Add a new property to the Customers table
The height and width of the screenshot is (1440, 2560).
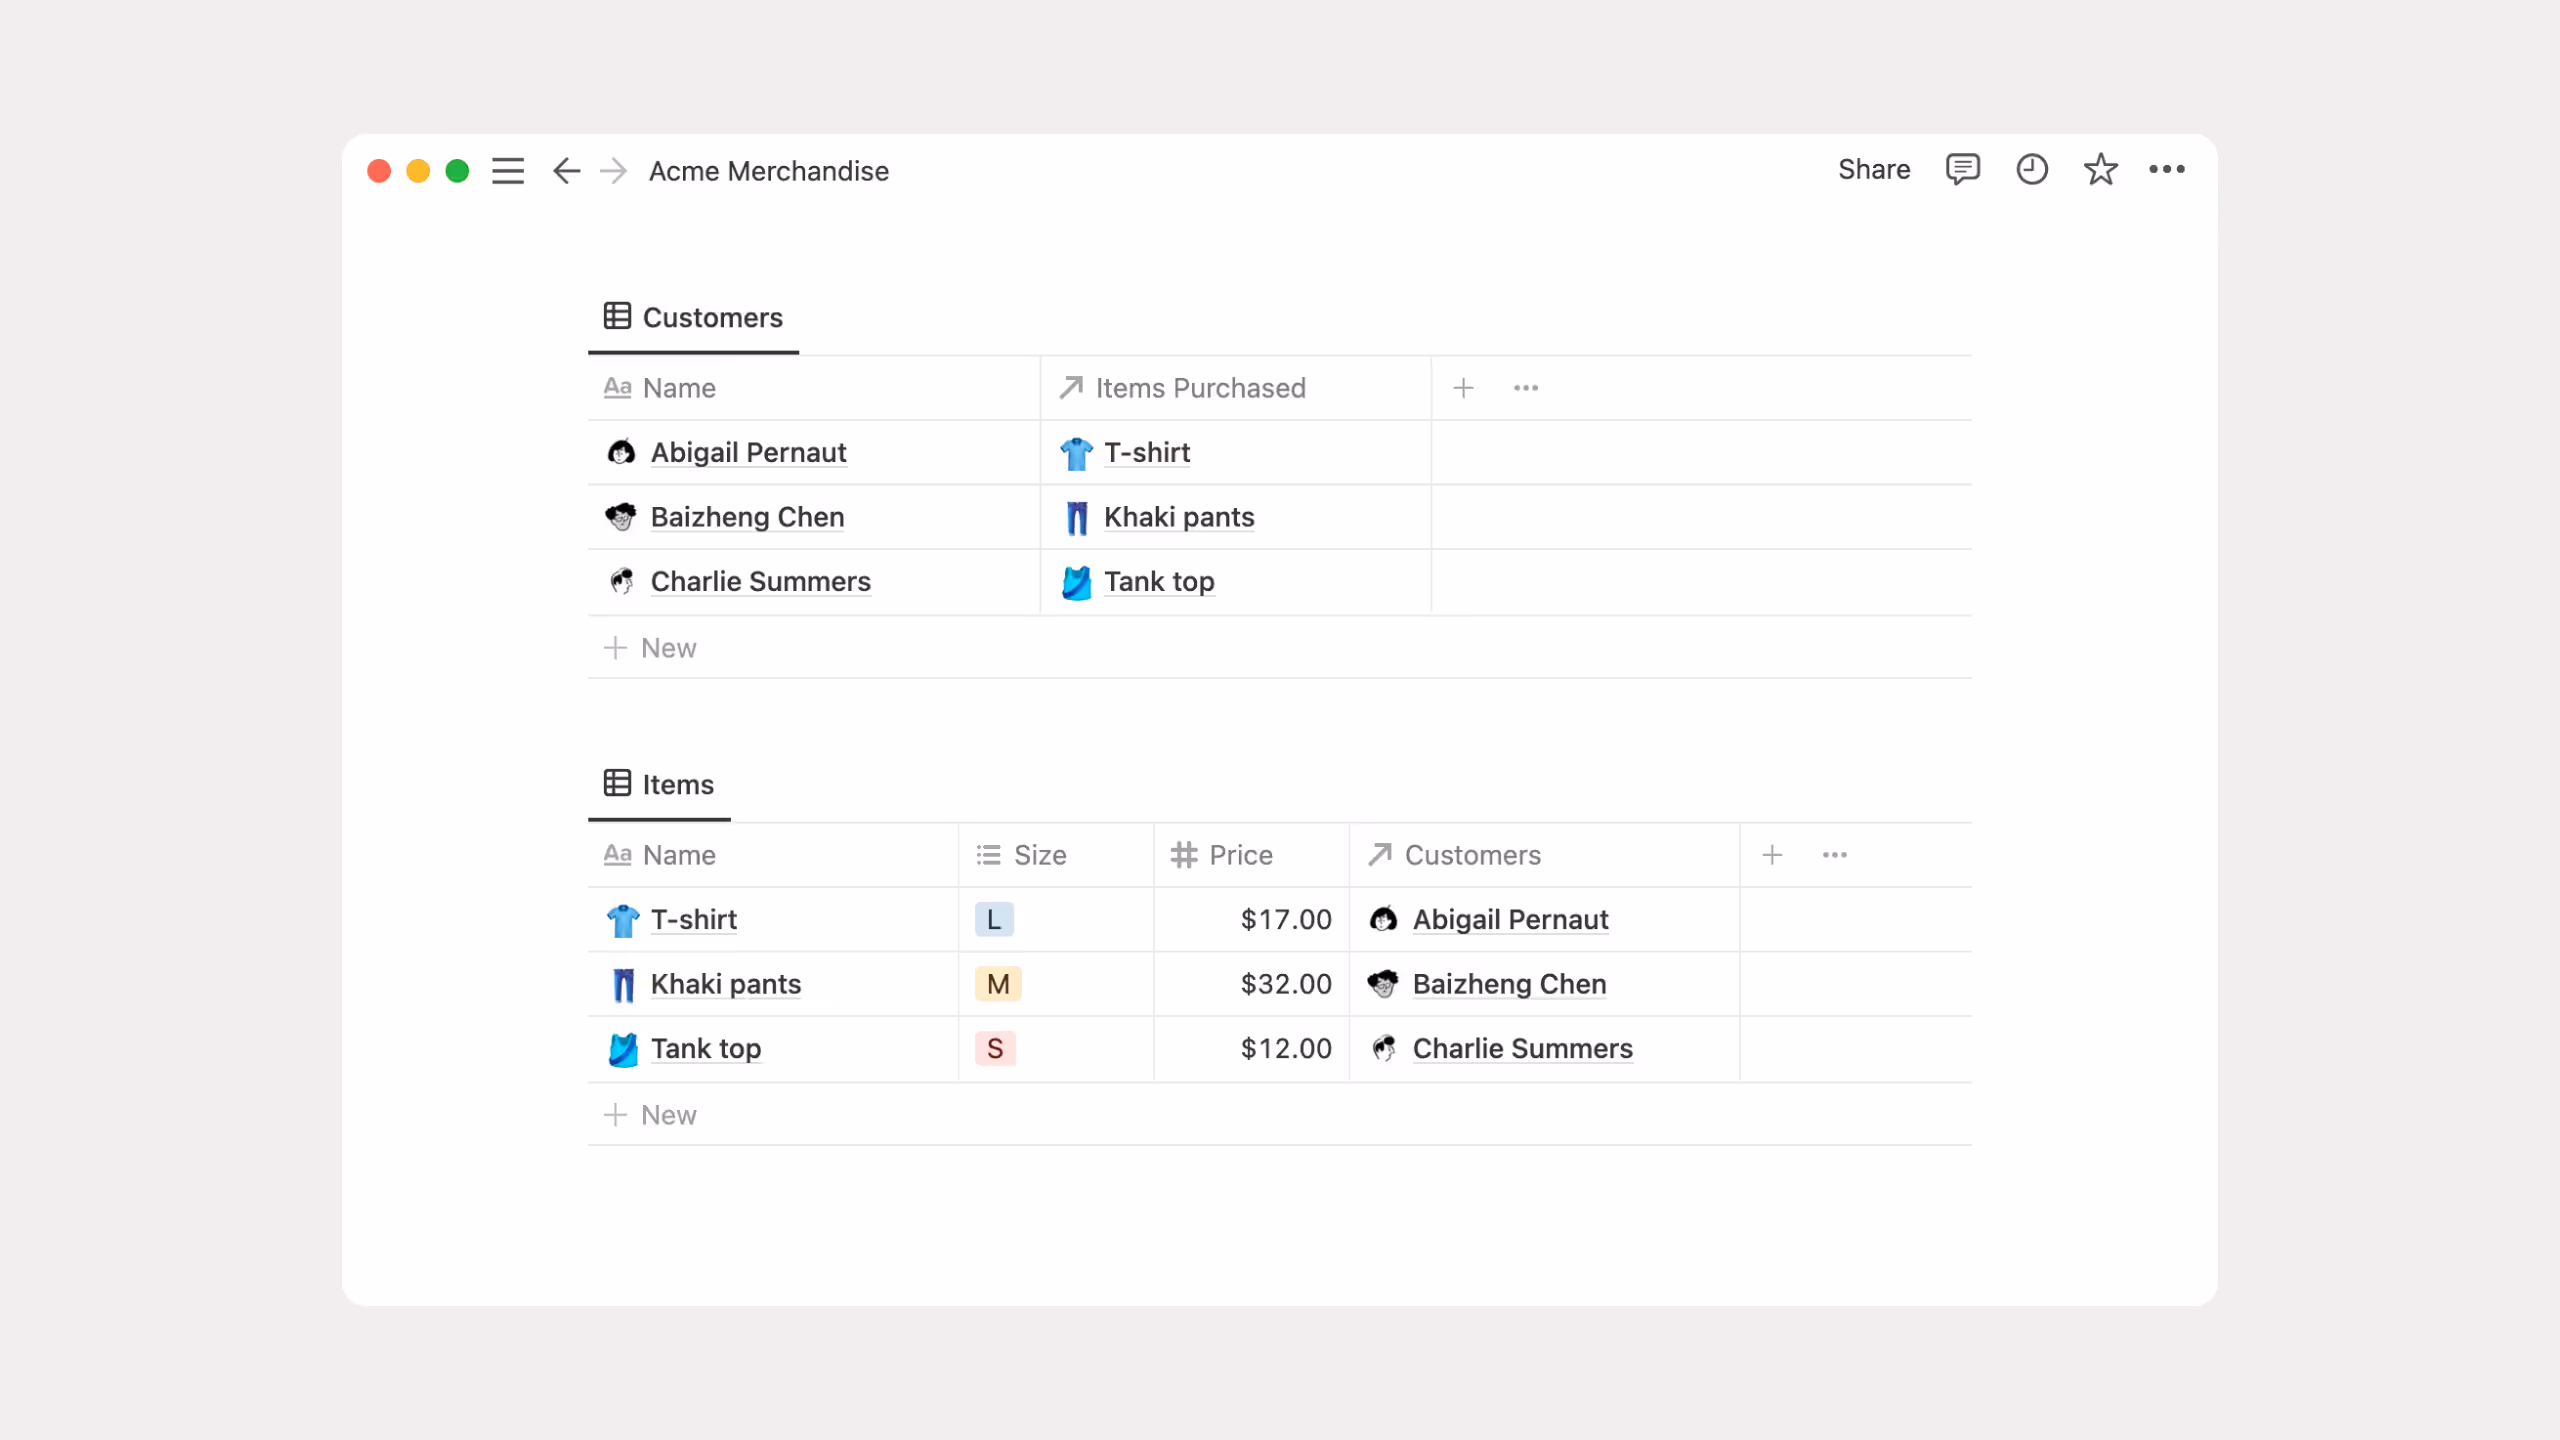[1463, 387]
